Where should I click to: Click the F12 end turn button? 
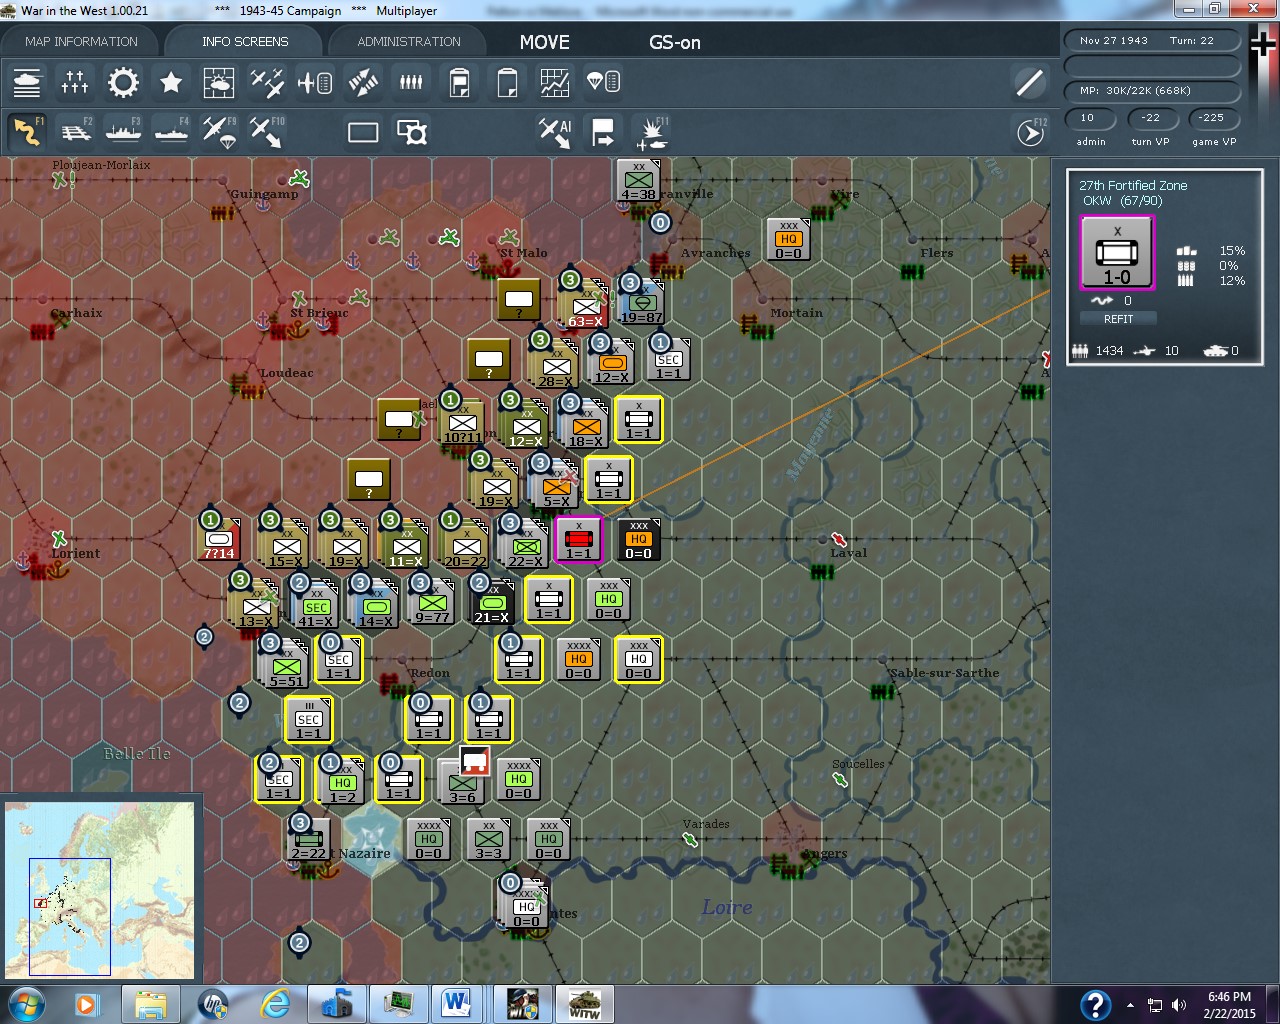(1030, 132)
